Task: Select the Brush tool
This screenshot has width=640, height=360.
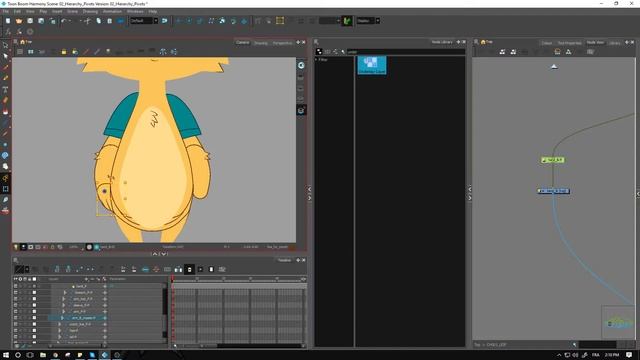Action: pyautogui.click(x=5, y=67)
